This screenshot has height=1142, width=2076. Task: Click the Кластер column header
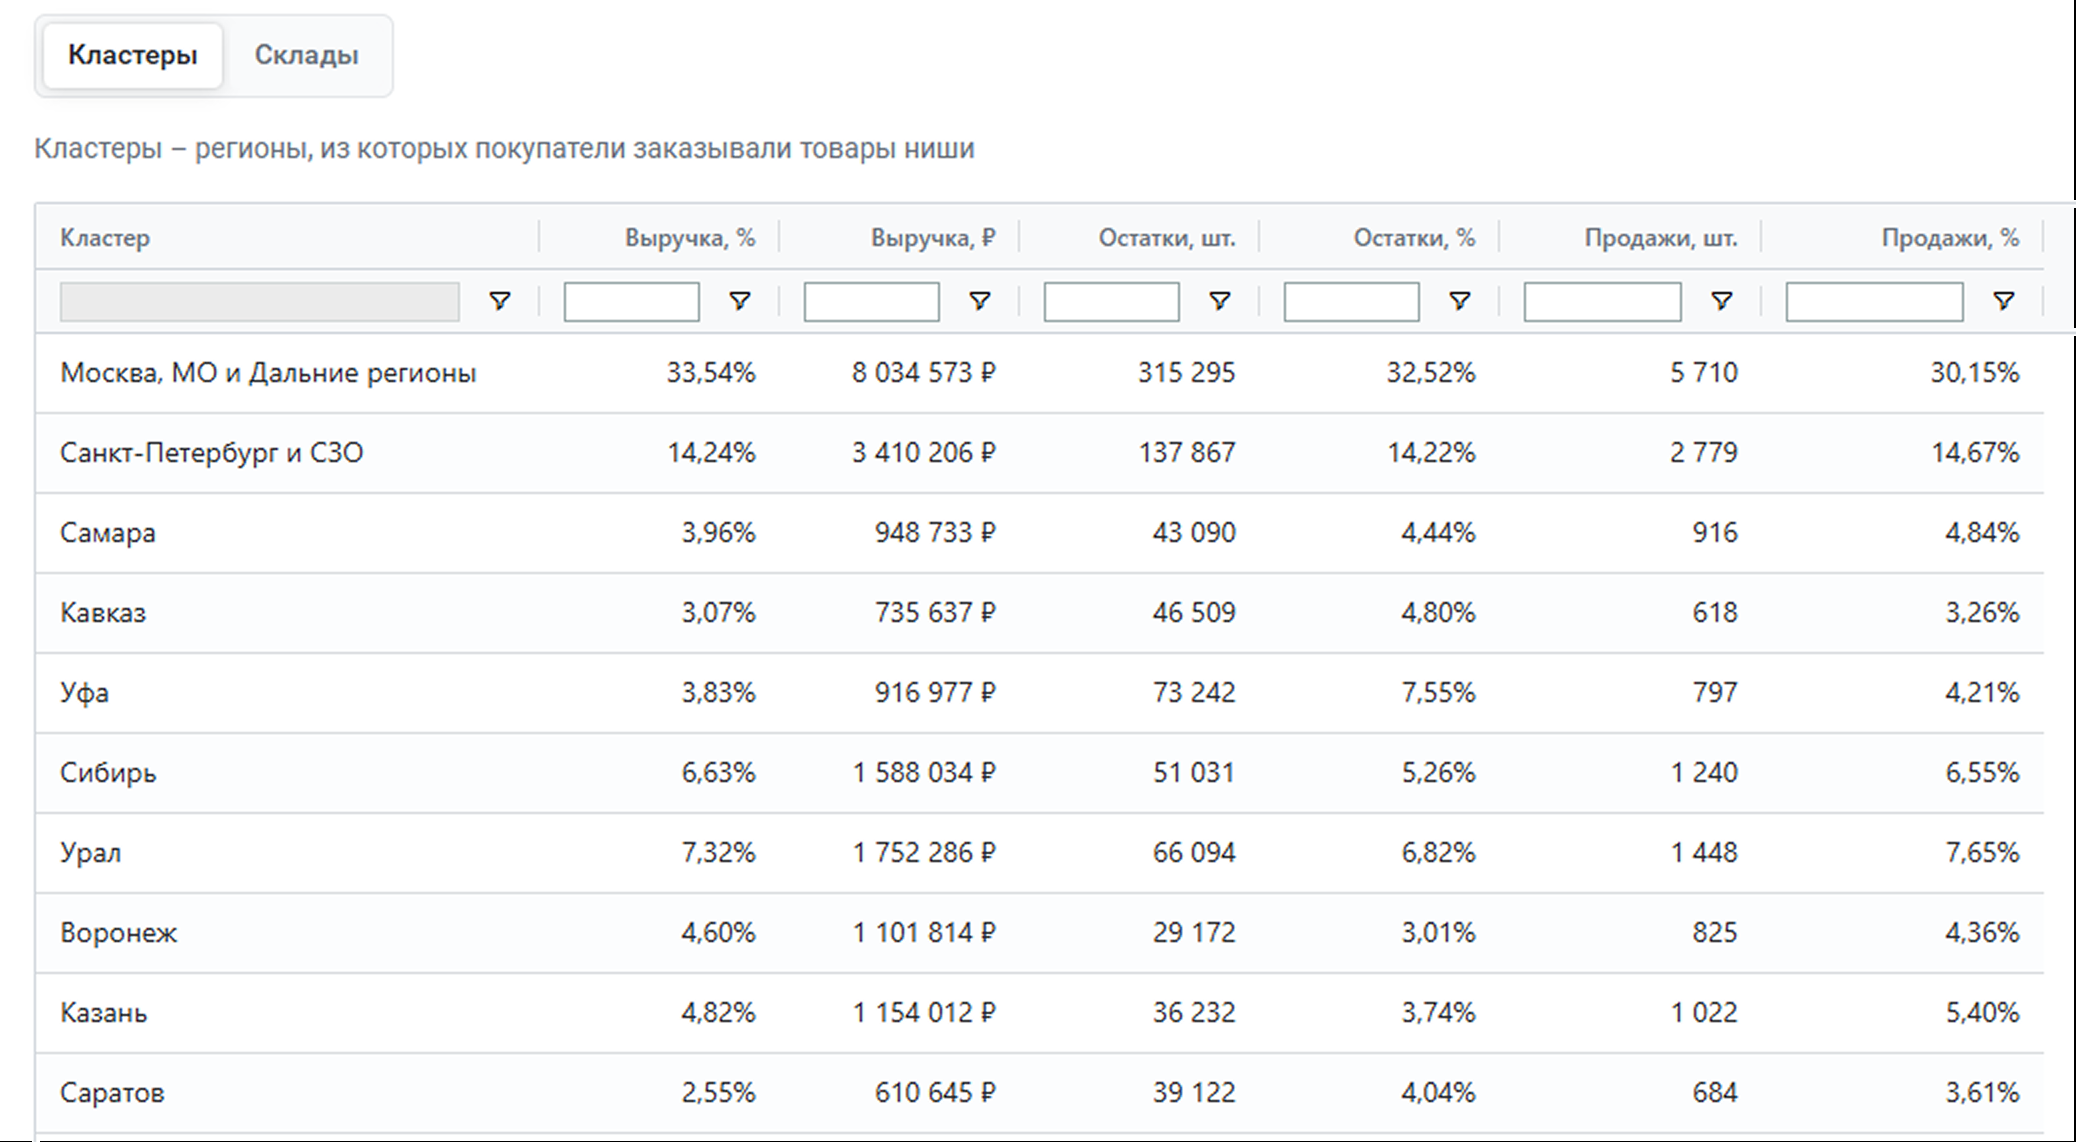point(105,238)
